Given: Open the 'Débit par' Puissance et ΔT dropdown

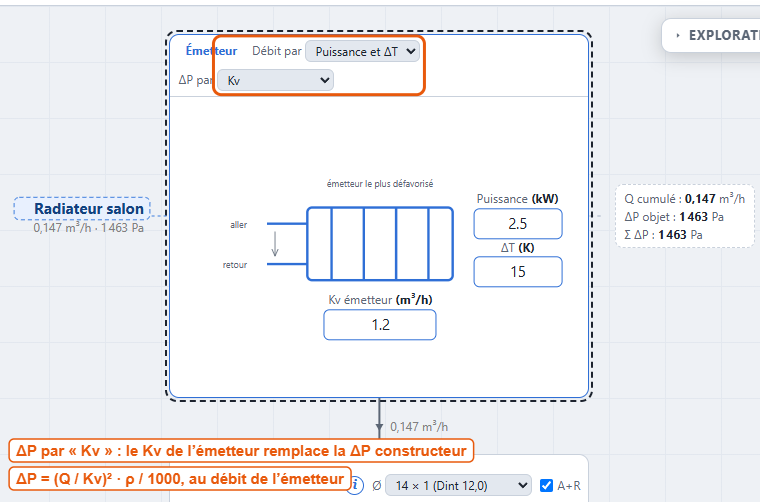Looking at the screenshot, I should point(363,51).
